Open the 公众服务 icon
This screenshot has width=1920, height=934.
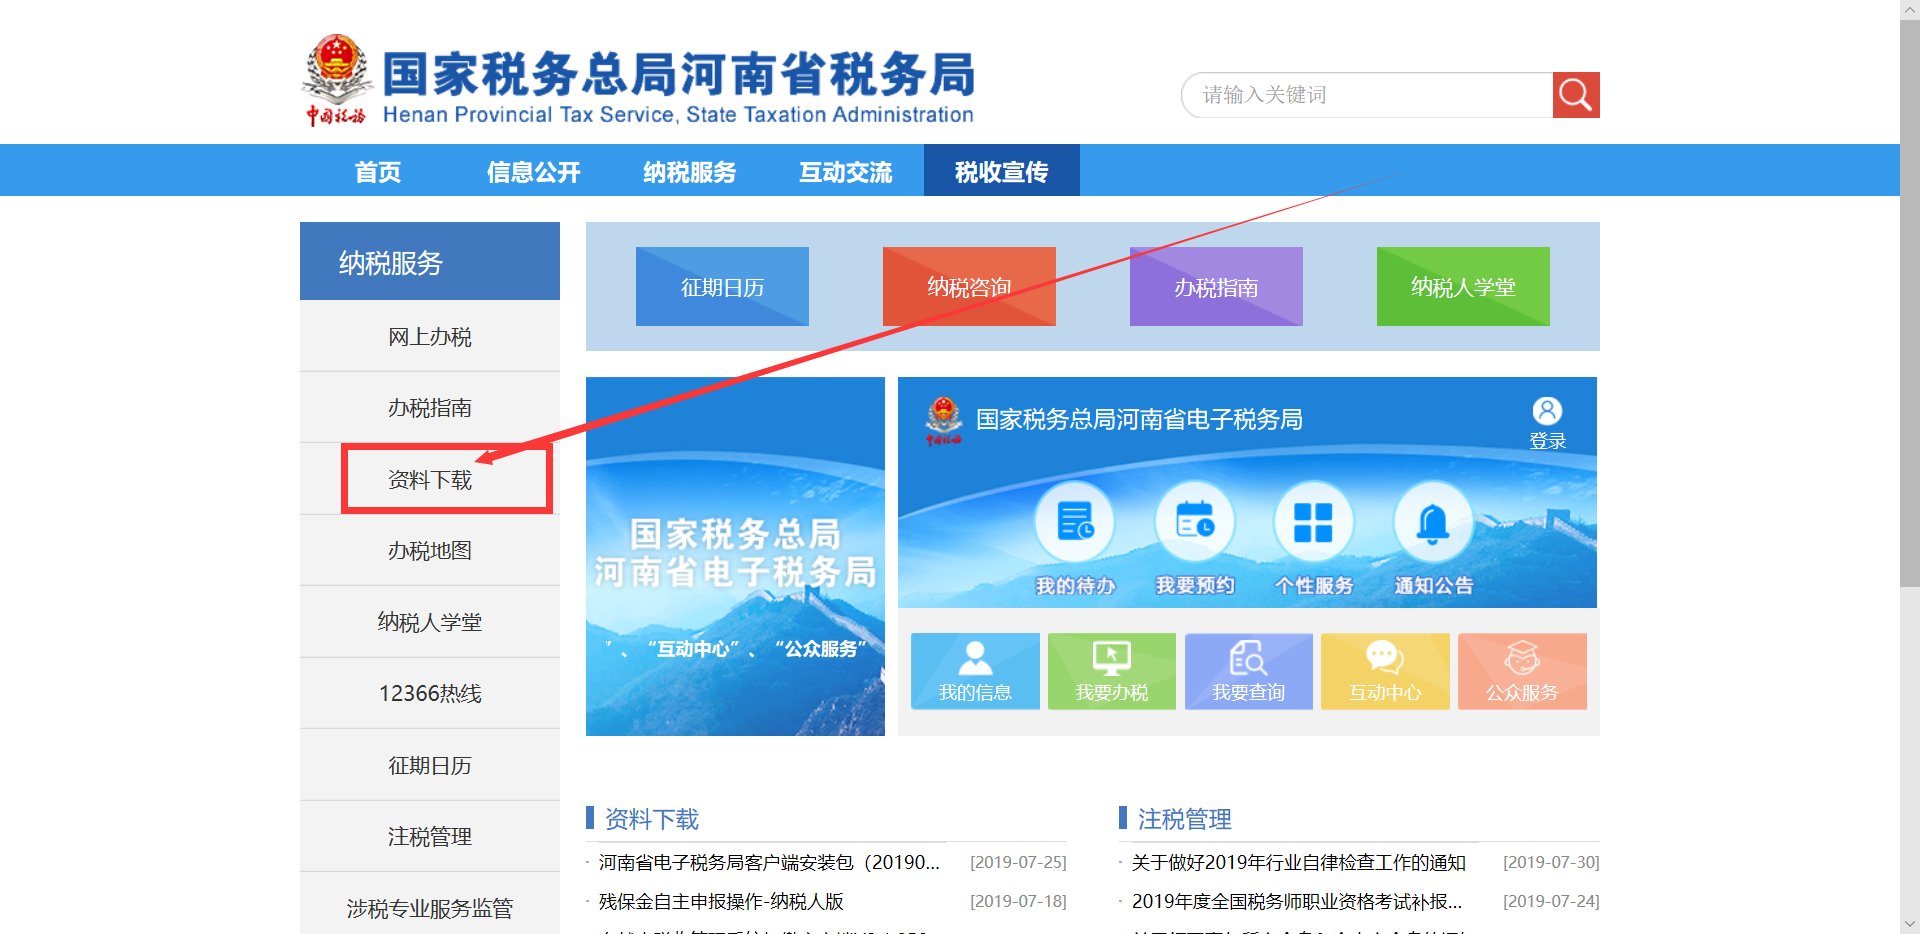coord(1521,671)
